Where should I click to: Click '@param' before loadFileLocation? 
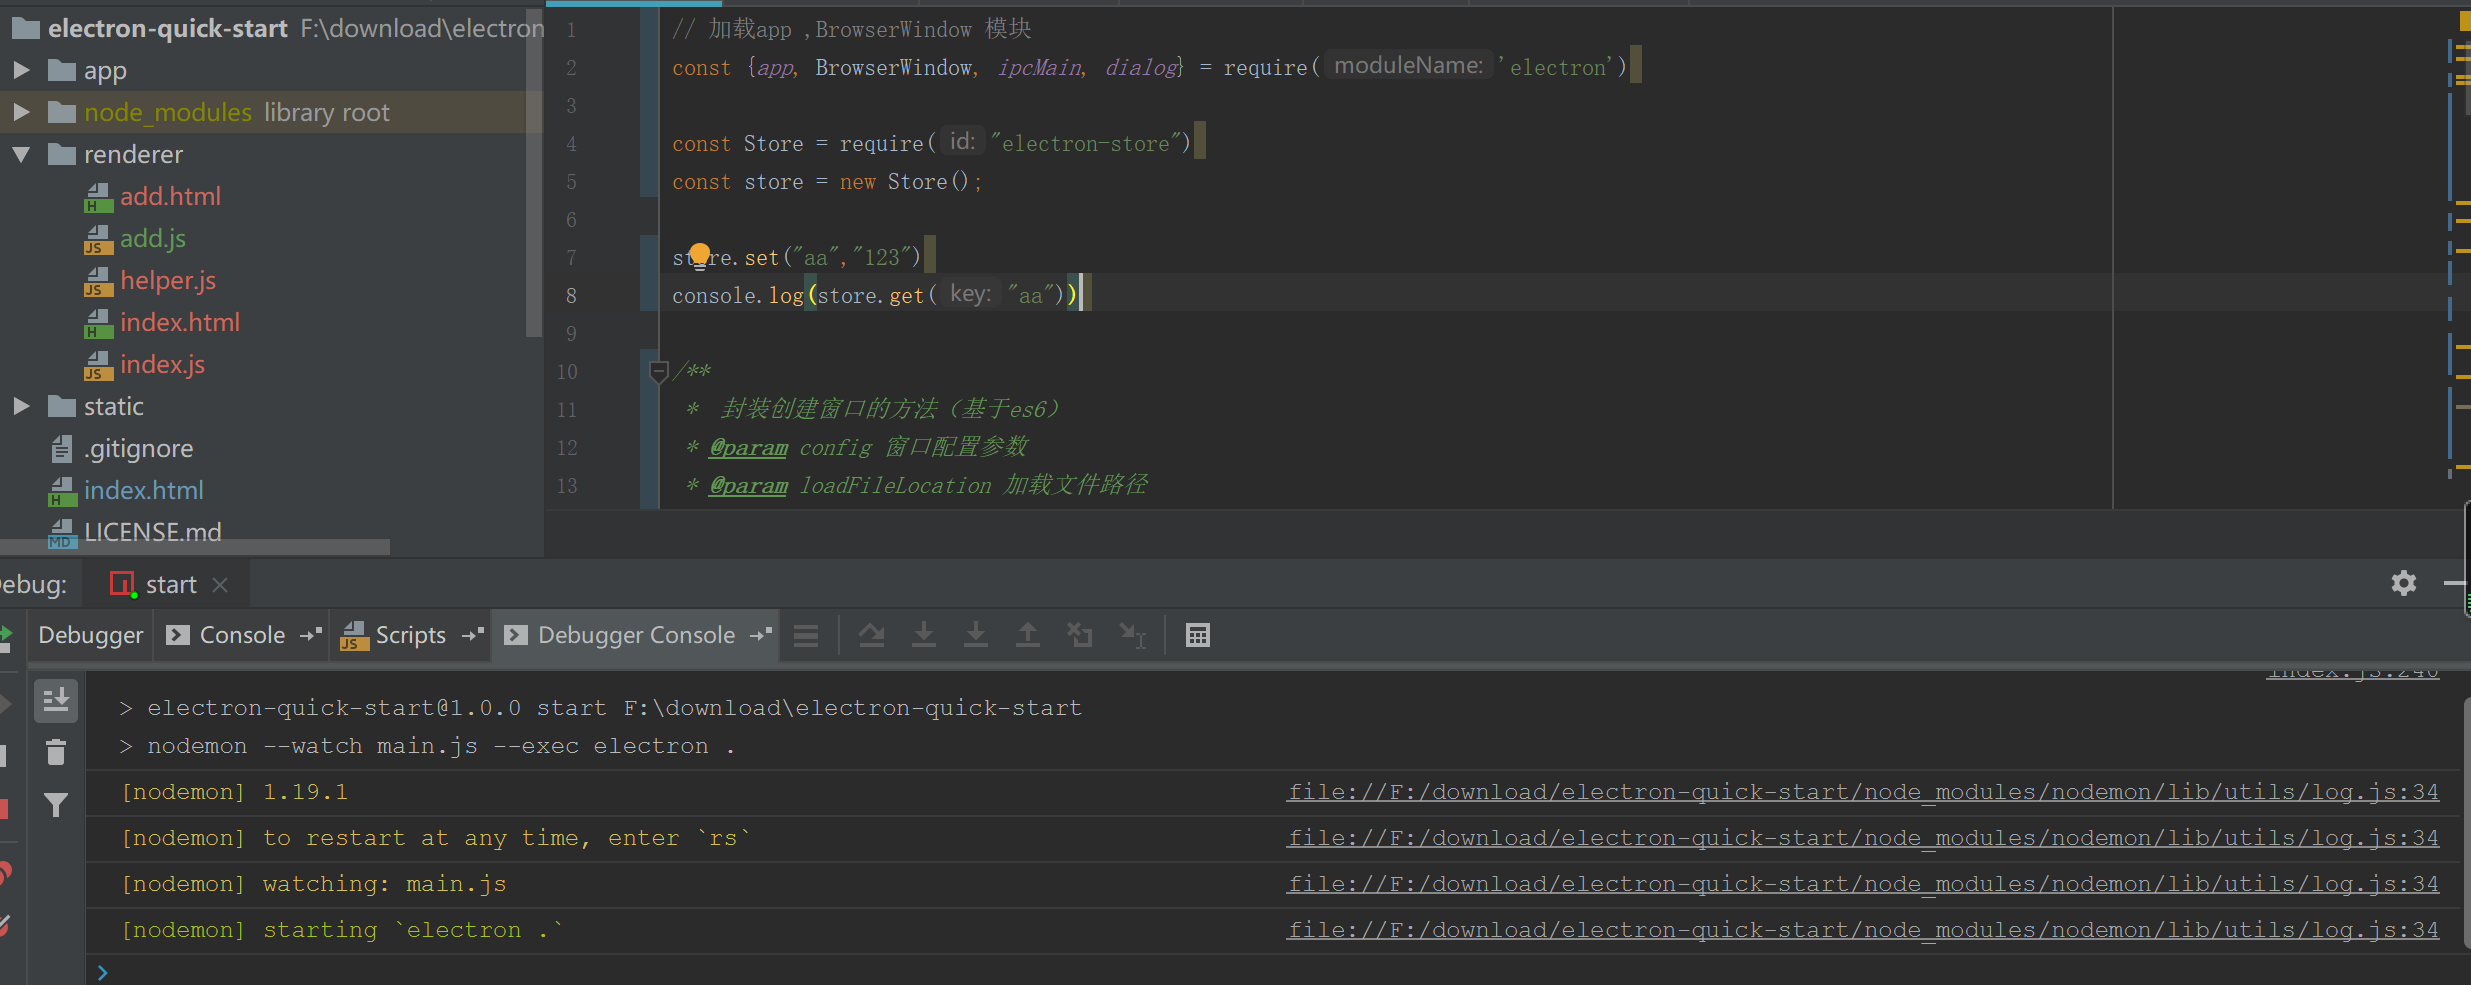tap(748, 486)
